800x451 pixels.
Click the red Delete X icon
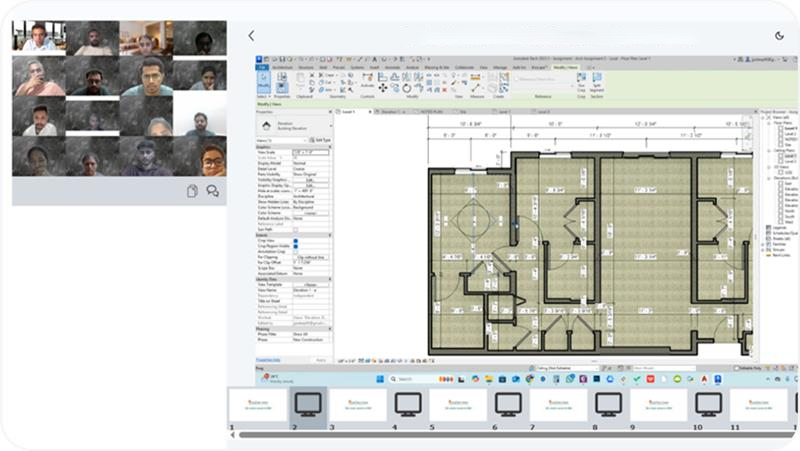444,90
